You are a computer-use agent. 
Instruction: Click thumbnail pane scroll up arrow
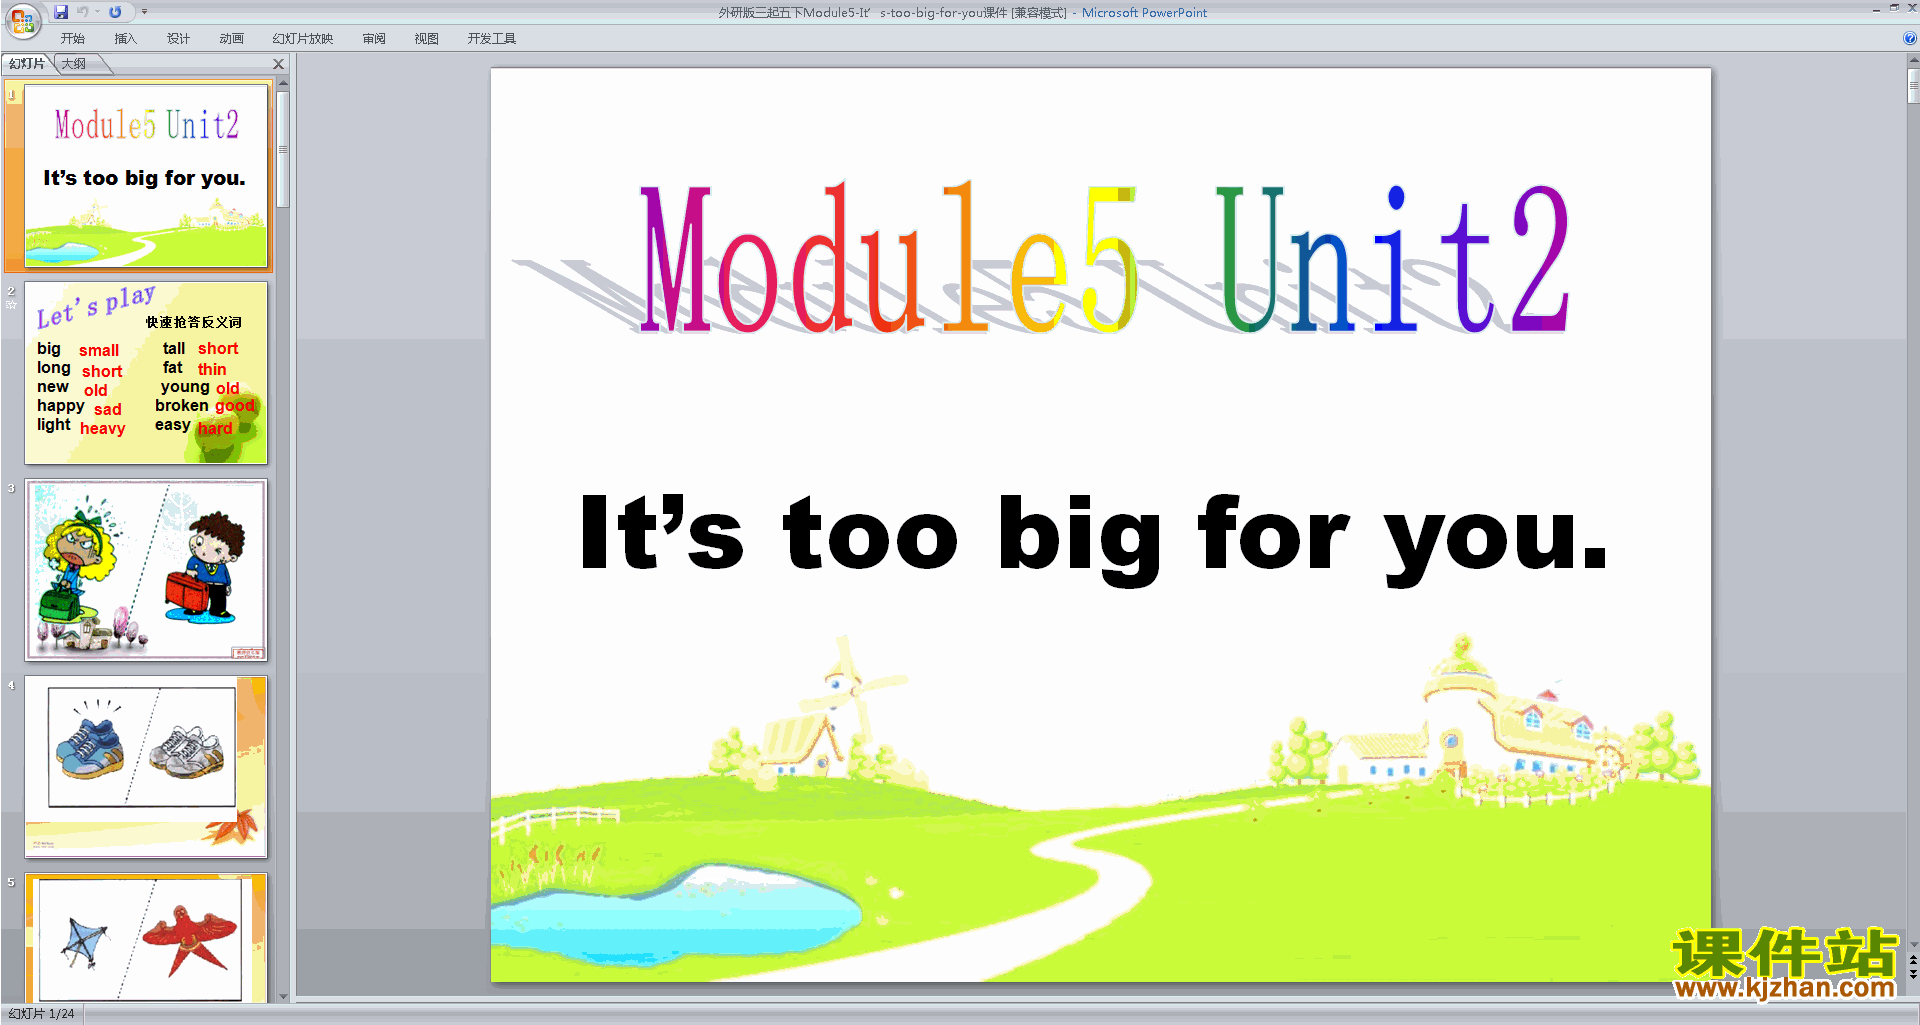coord(283,84)
